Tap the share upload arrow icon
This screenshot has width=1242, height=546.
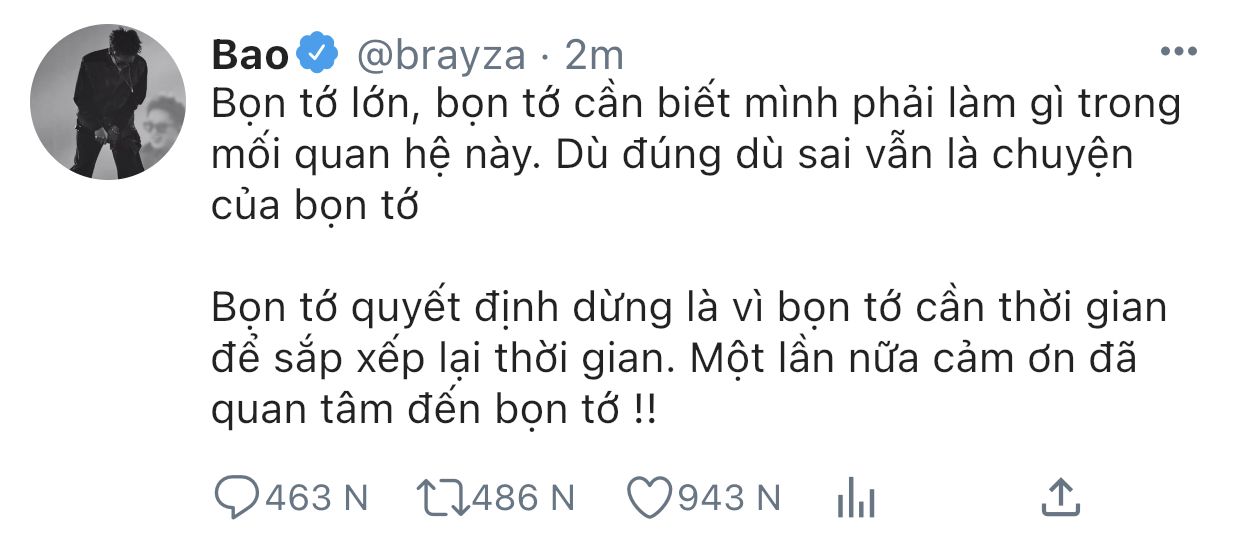coord(1059,496)
